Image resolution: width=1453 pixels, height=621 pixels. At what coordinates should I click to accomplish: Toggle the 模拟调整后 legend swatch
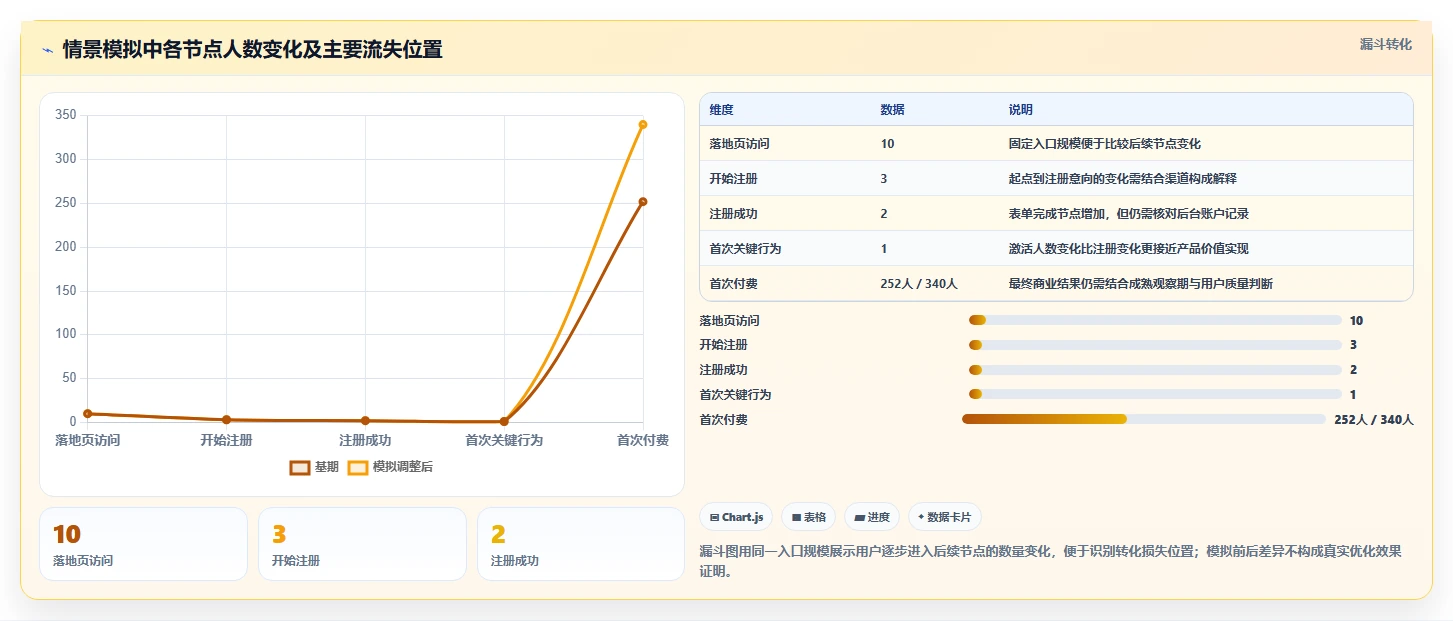tap(358, 467)
